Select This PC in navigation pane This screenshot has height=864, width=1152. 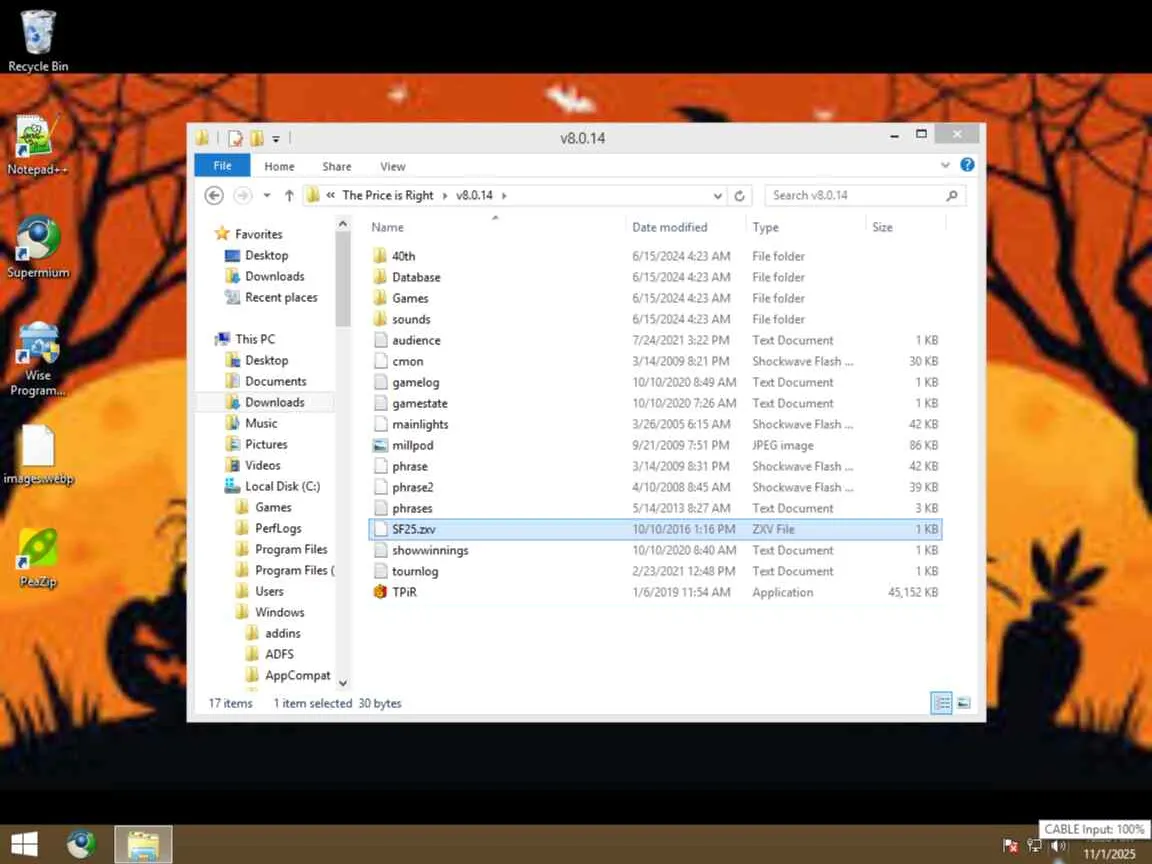coord(254,339)
